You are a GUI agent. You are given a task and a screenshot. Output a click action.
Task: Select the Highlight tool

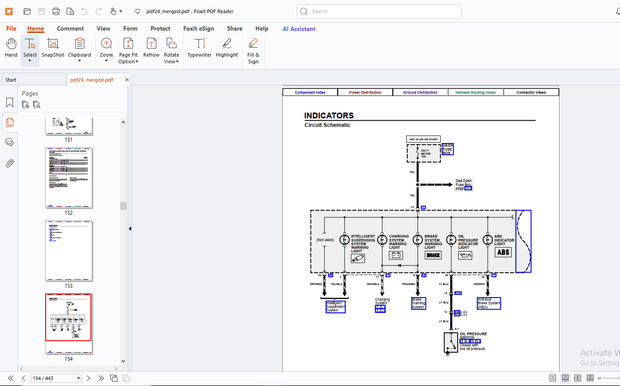(x=227, y=48)
